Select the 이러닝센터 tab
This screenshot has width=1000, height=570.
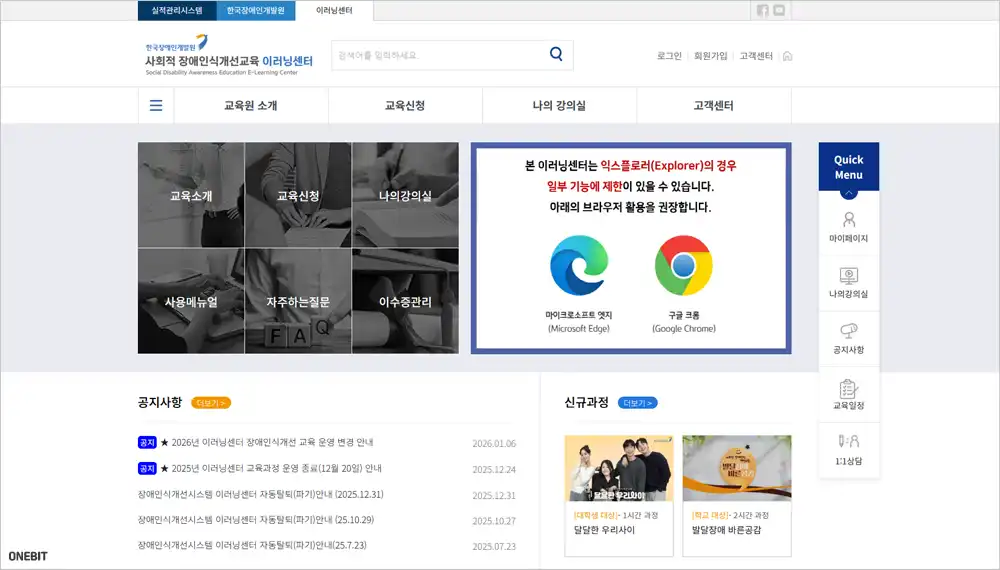tap(334, 10)
